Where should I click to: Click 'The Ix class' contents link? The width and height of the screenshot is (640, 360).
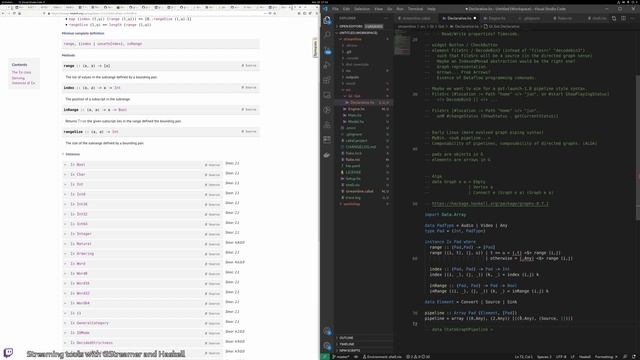21,72
